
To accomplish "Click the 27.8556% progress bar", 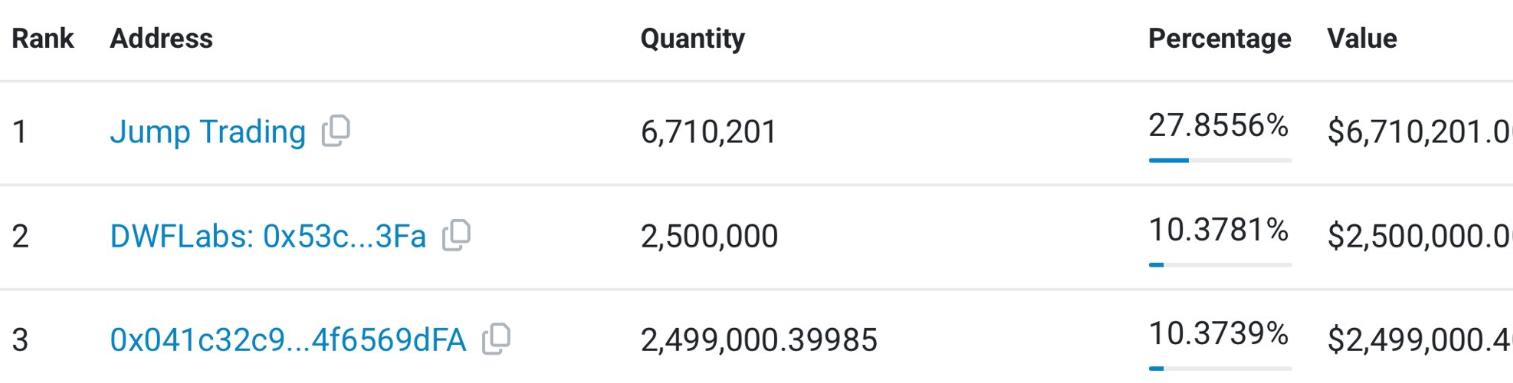I will pos(1221,159).
